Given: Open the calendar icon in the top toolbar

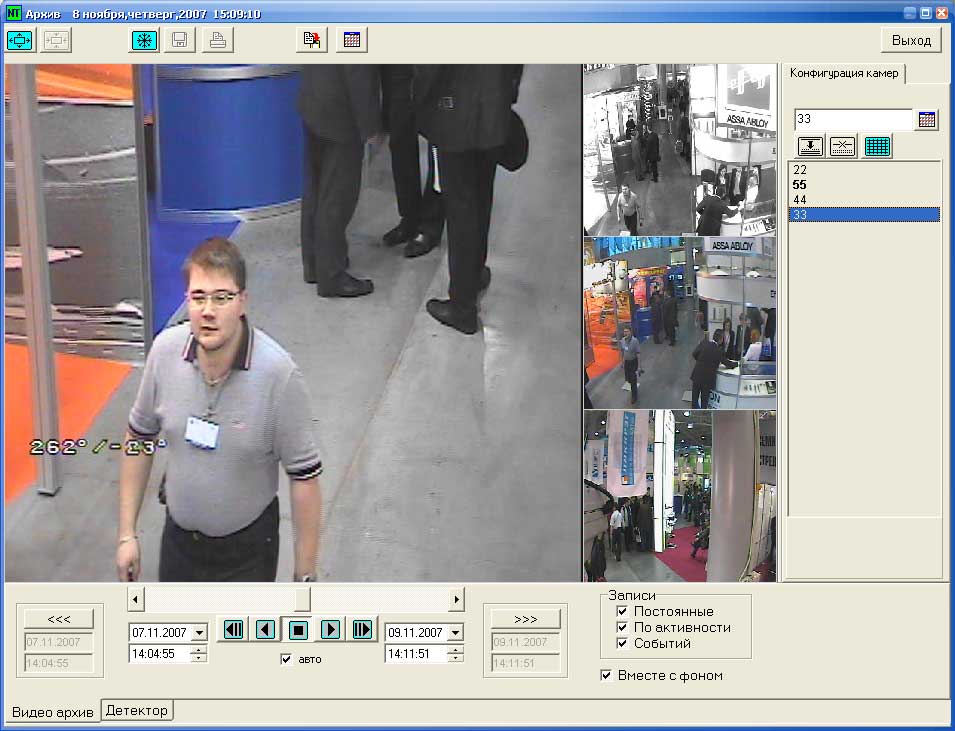Looking at the screenshot, I should click(352, 41).
